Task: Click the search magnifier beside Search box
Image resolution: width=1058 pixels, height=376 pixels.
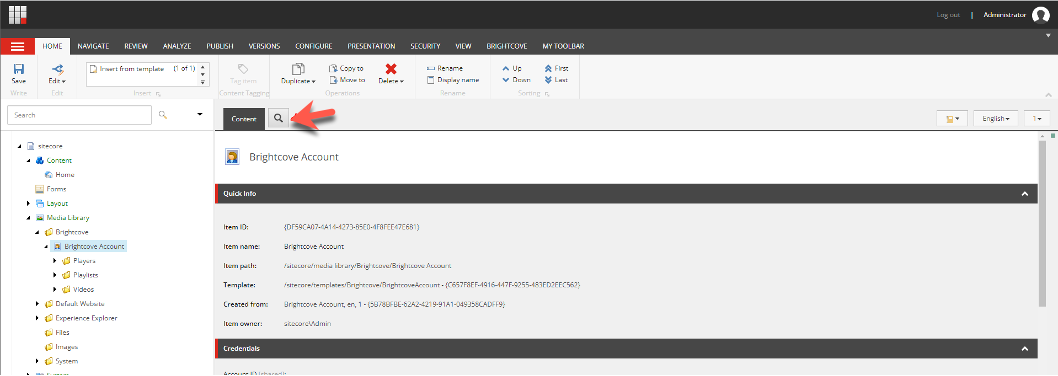Action: coord(163,115)
